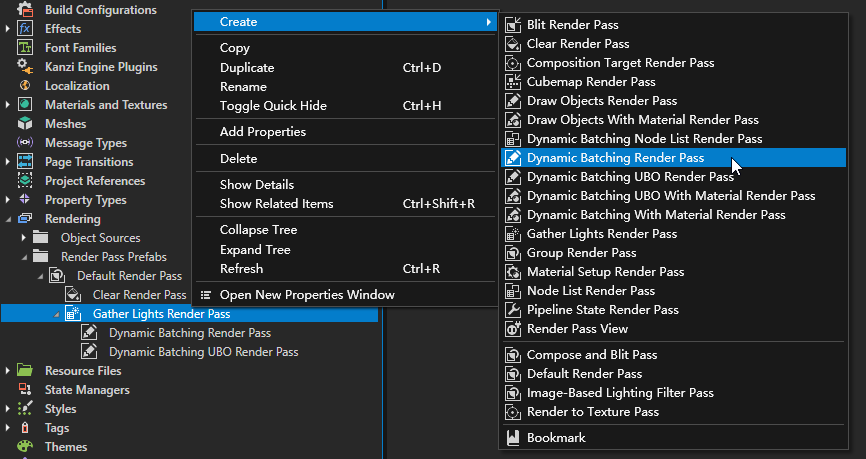
Task: Click the Project References icon
Action: 25,181
